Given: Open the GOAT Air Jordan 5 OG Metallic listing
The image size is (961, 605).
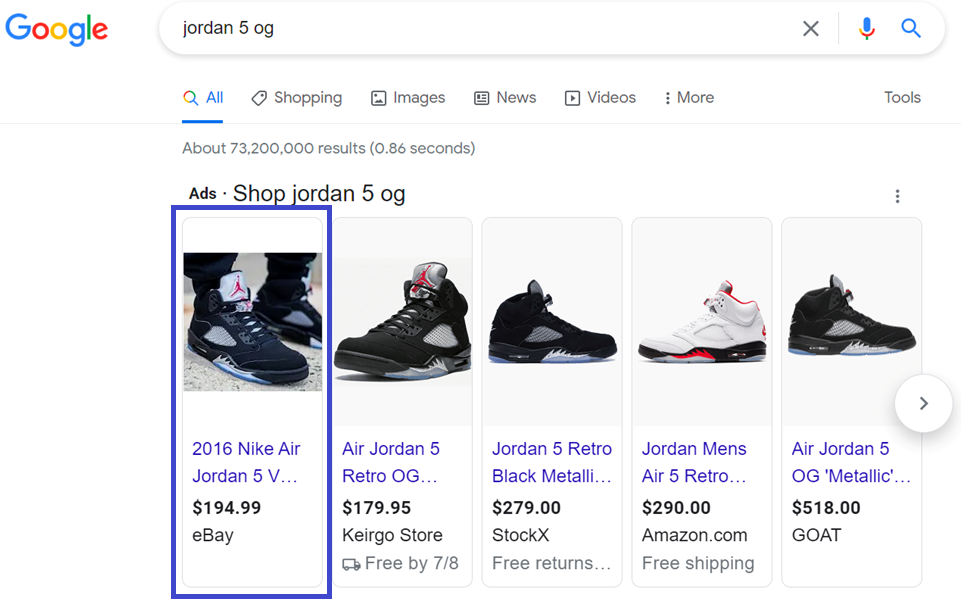Looking at the screenshot, I should point(849,462).
